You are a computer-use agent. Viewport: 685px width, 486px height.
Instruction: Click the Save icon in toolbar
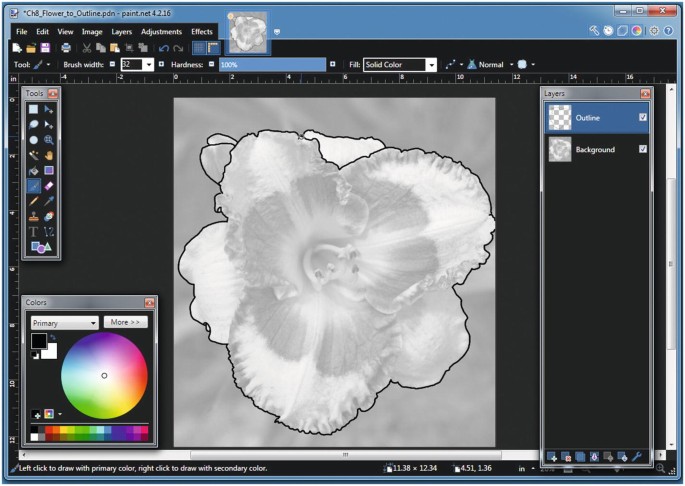[x=45, y=47]
